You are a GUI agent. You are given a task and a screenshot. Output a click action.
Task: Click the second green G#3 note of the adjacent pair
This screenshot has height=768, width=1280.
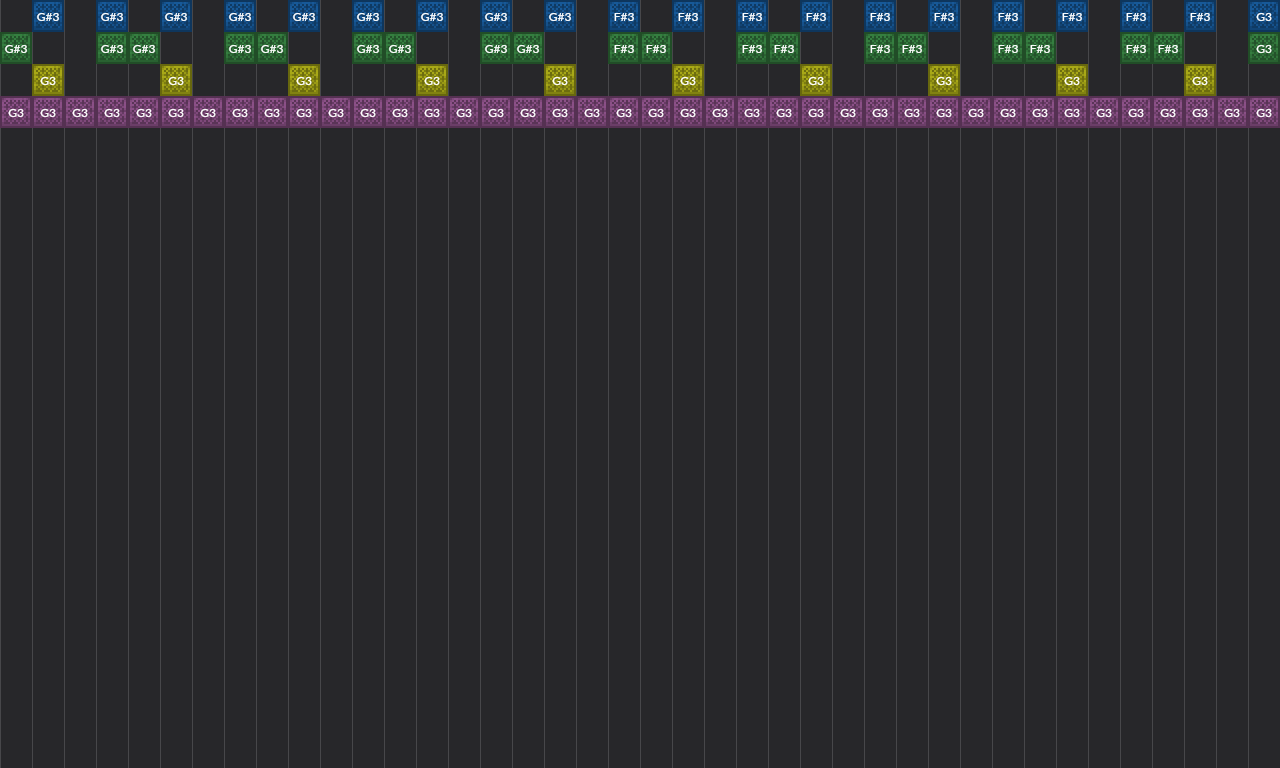(143, 48)
